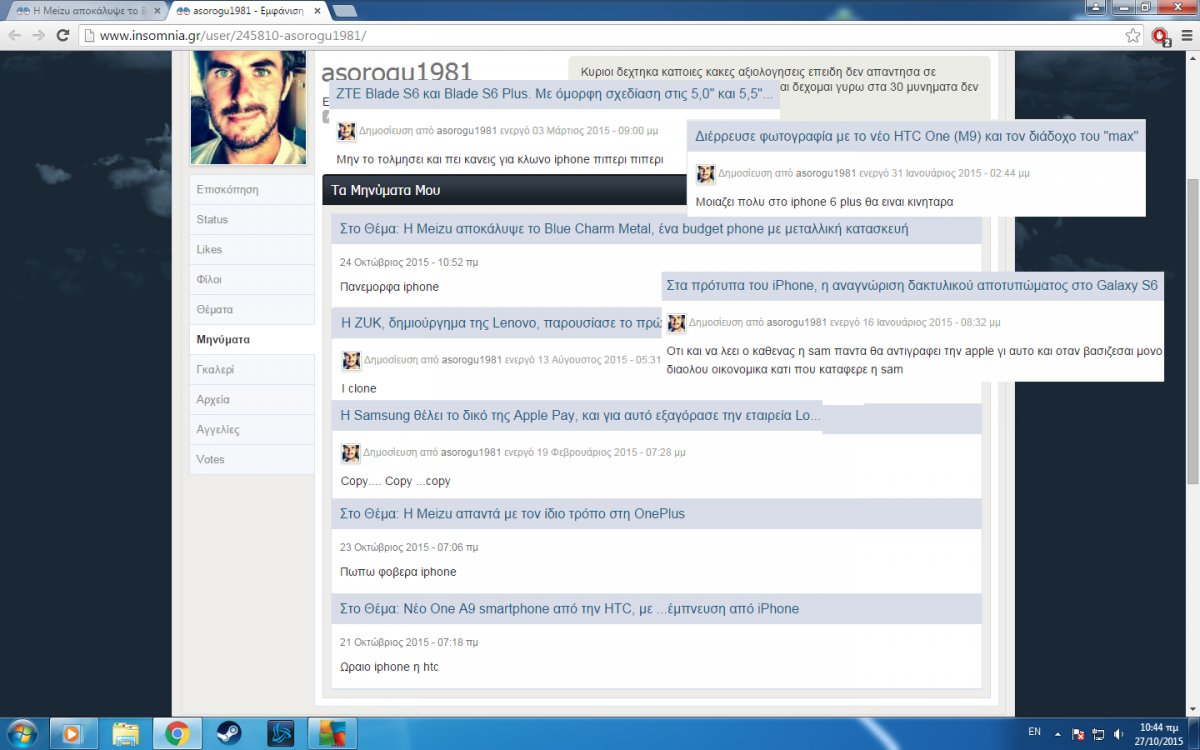This screenshot has width=1200, height=750.
Task: Open Chrome hamburger menu
Action: pyautogui.click(x=1186, y=35)
